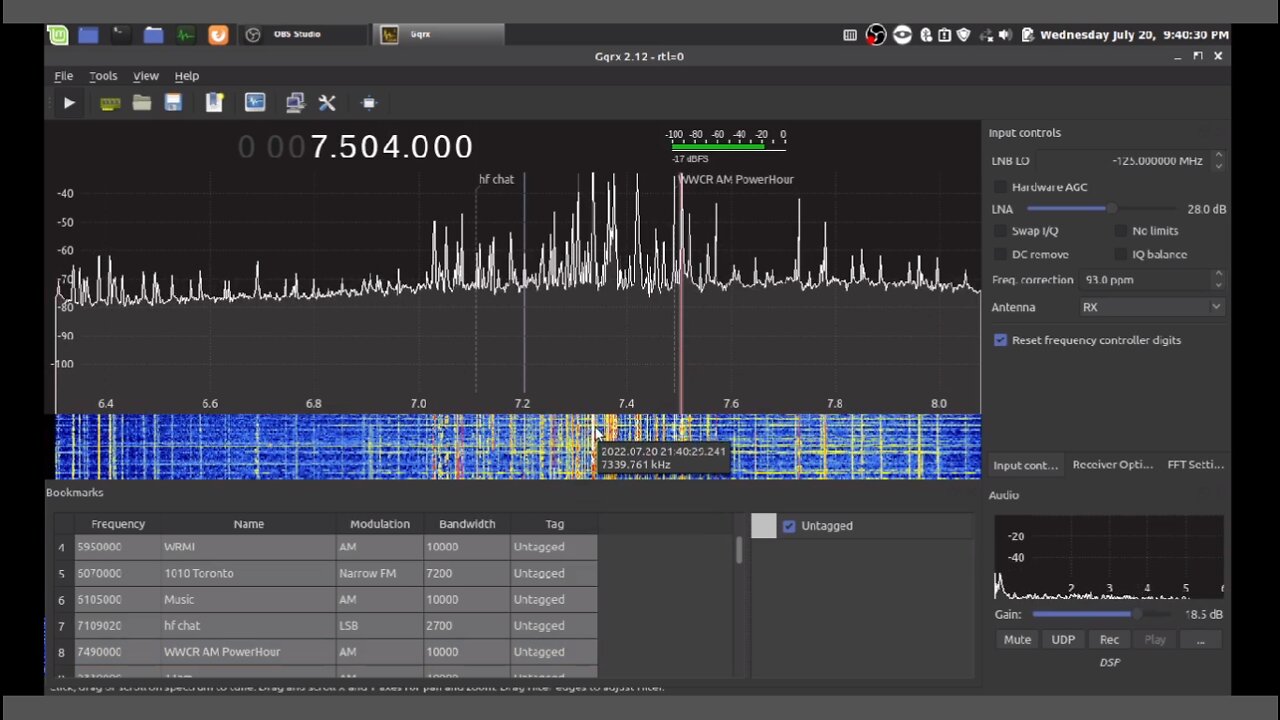Click the show desktop panel icon
Screen dimensions: 1280x720
[88, 35]
